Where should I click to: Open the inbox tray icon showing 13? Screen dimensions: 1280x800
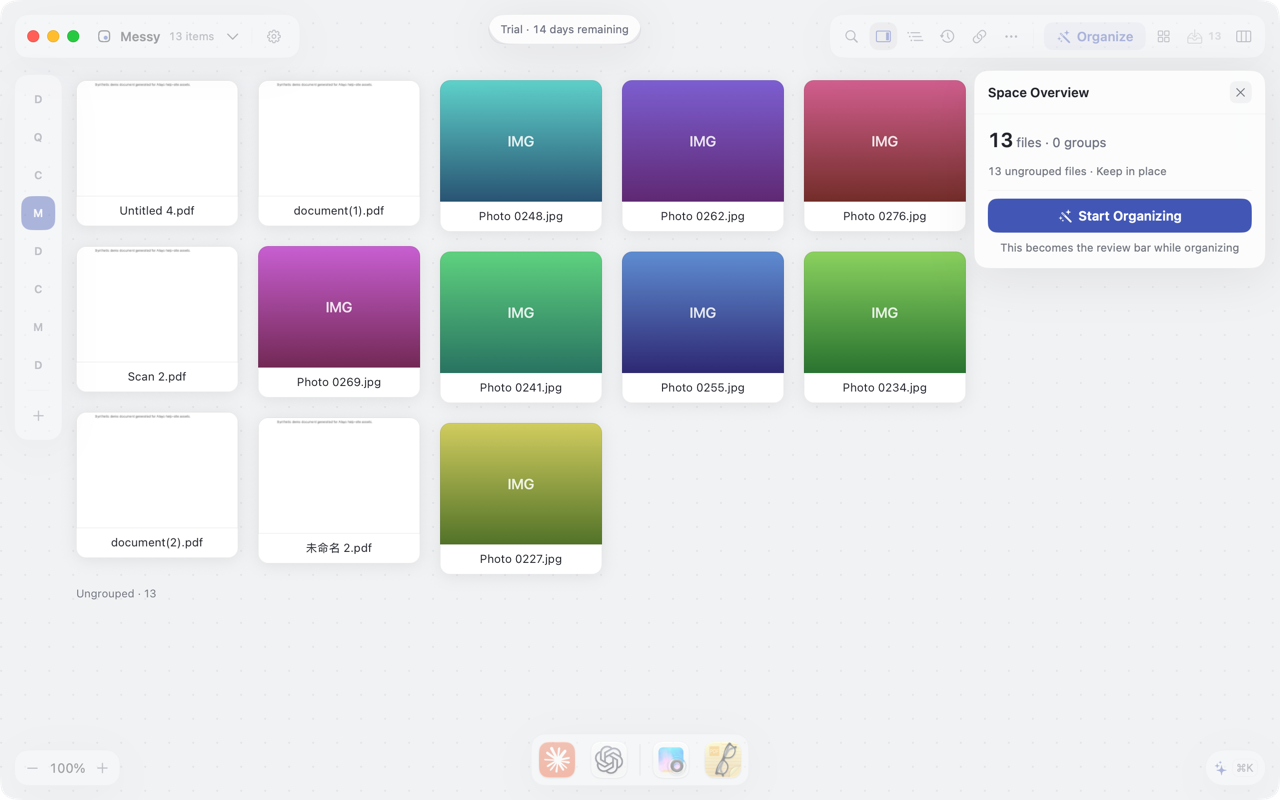click(x=1204, y=37)
